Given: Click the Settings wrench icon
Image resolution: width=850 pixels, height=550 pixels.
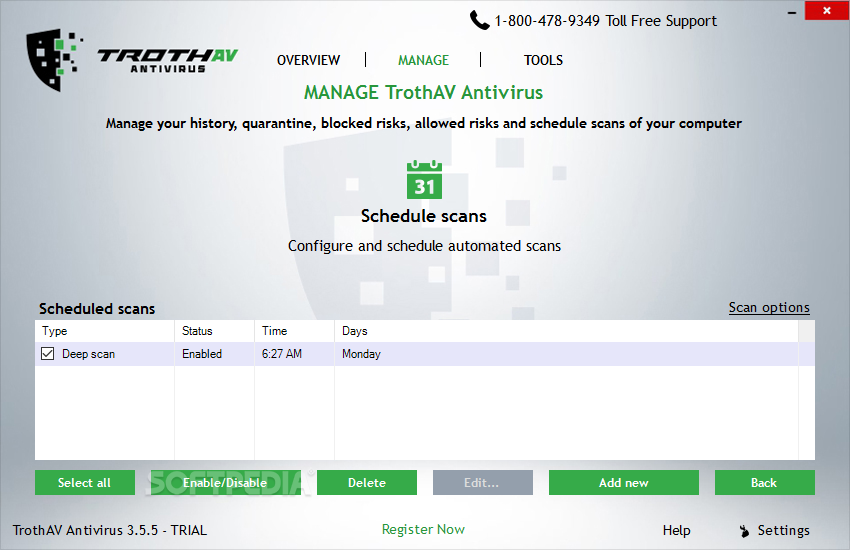Looking at the screenshot, I should [744, 531].
